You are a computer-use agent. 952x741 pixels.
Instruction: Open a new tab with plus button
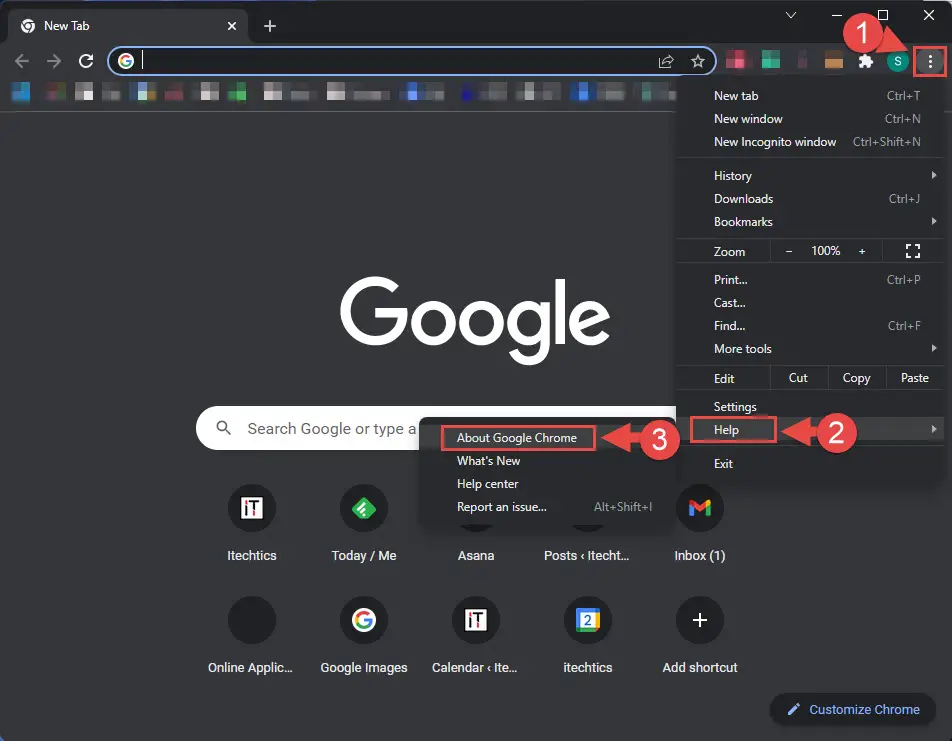[270, 26]
